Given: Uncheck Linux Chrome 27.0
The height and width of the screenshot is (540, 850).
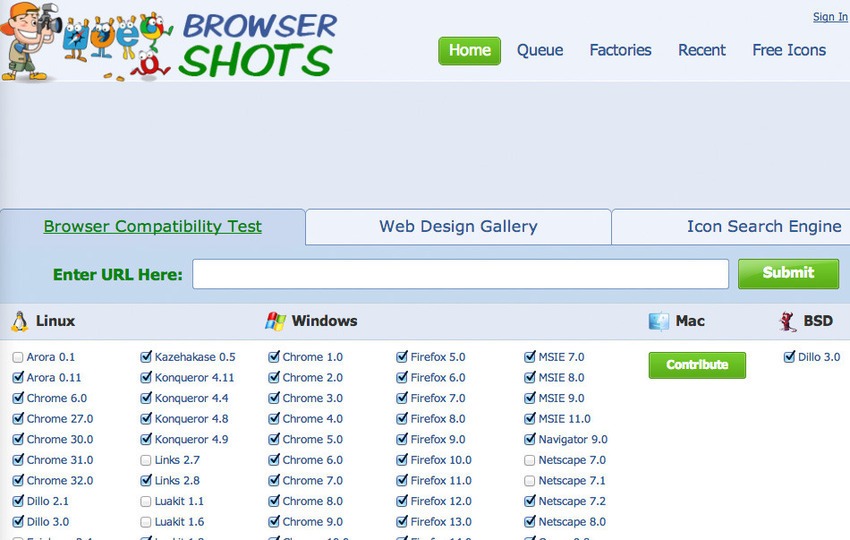Looking at the screenshot, I should pyautogui.click(x=18, y=419).
